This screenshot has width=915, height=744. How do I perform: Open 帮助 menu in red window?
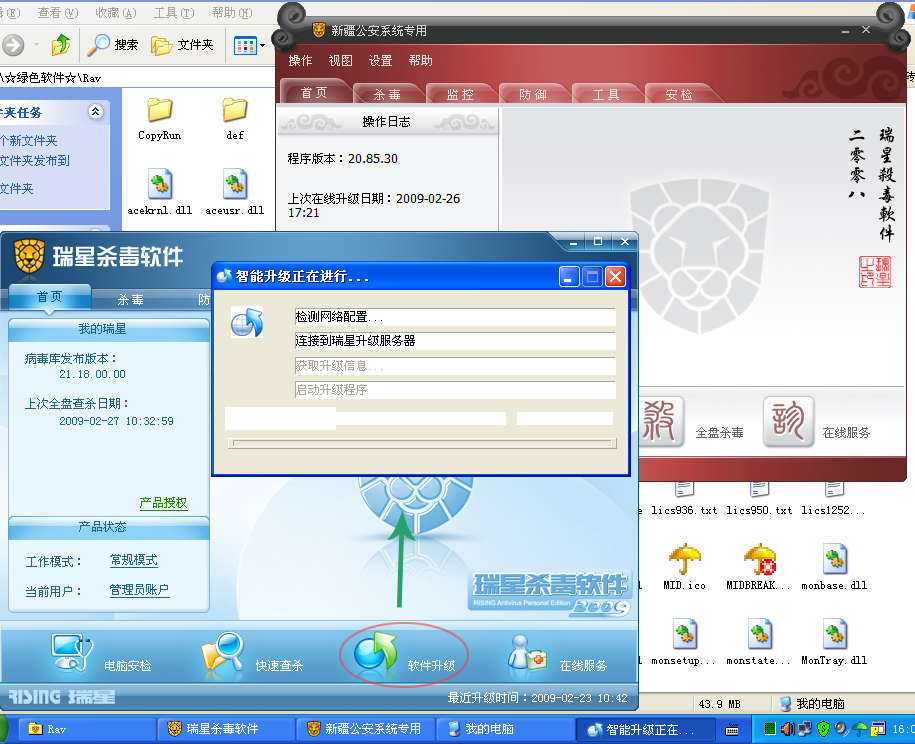tap(420, 61)
